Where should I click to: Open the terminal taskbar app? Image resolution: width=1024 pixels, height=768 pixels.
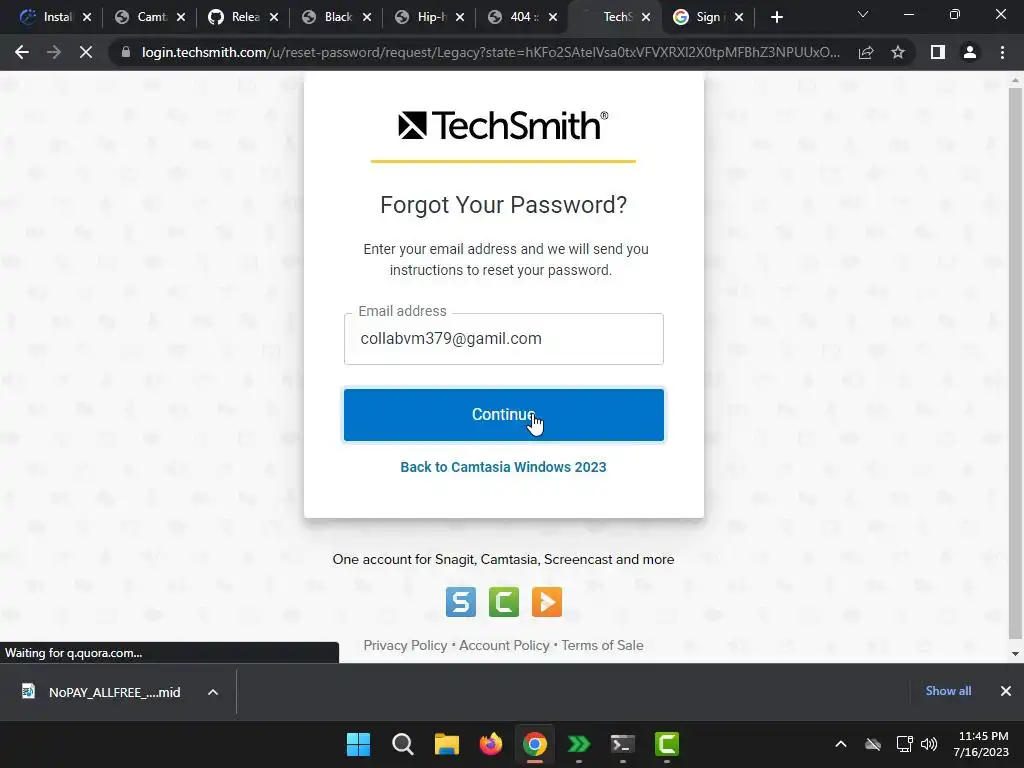click(622, 744)
